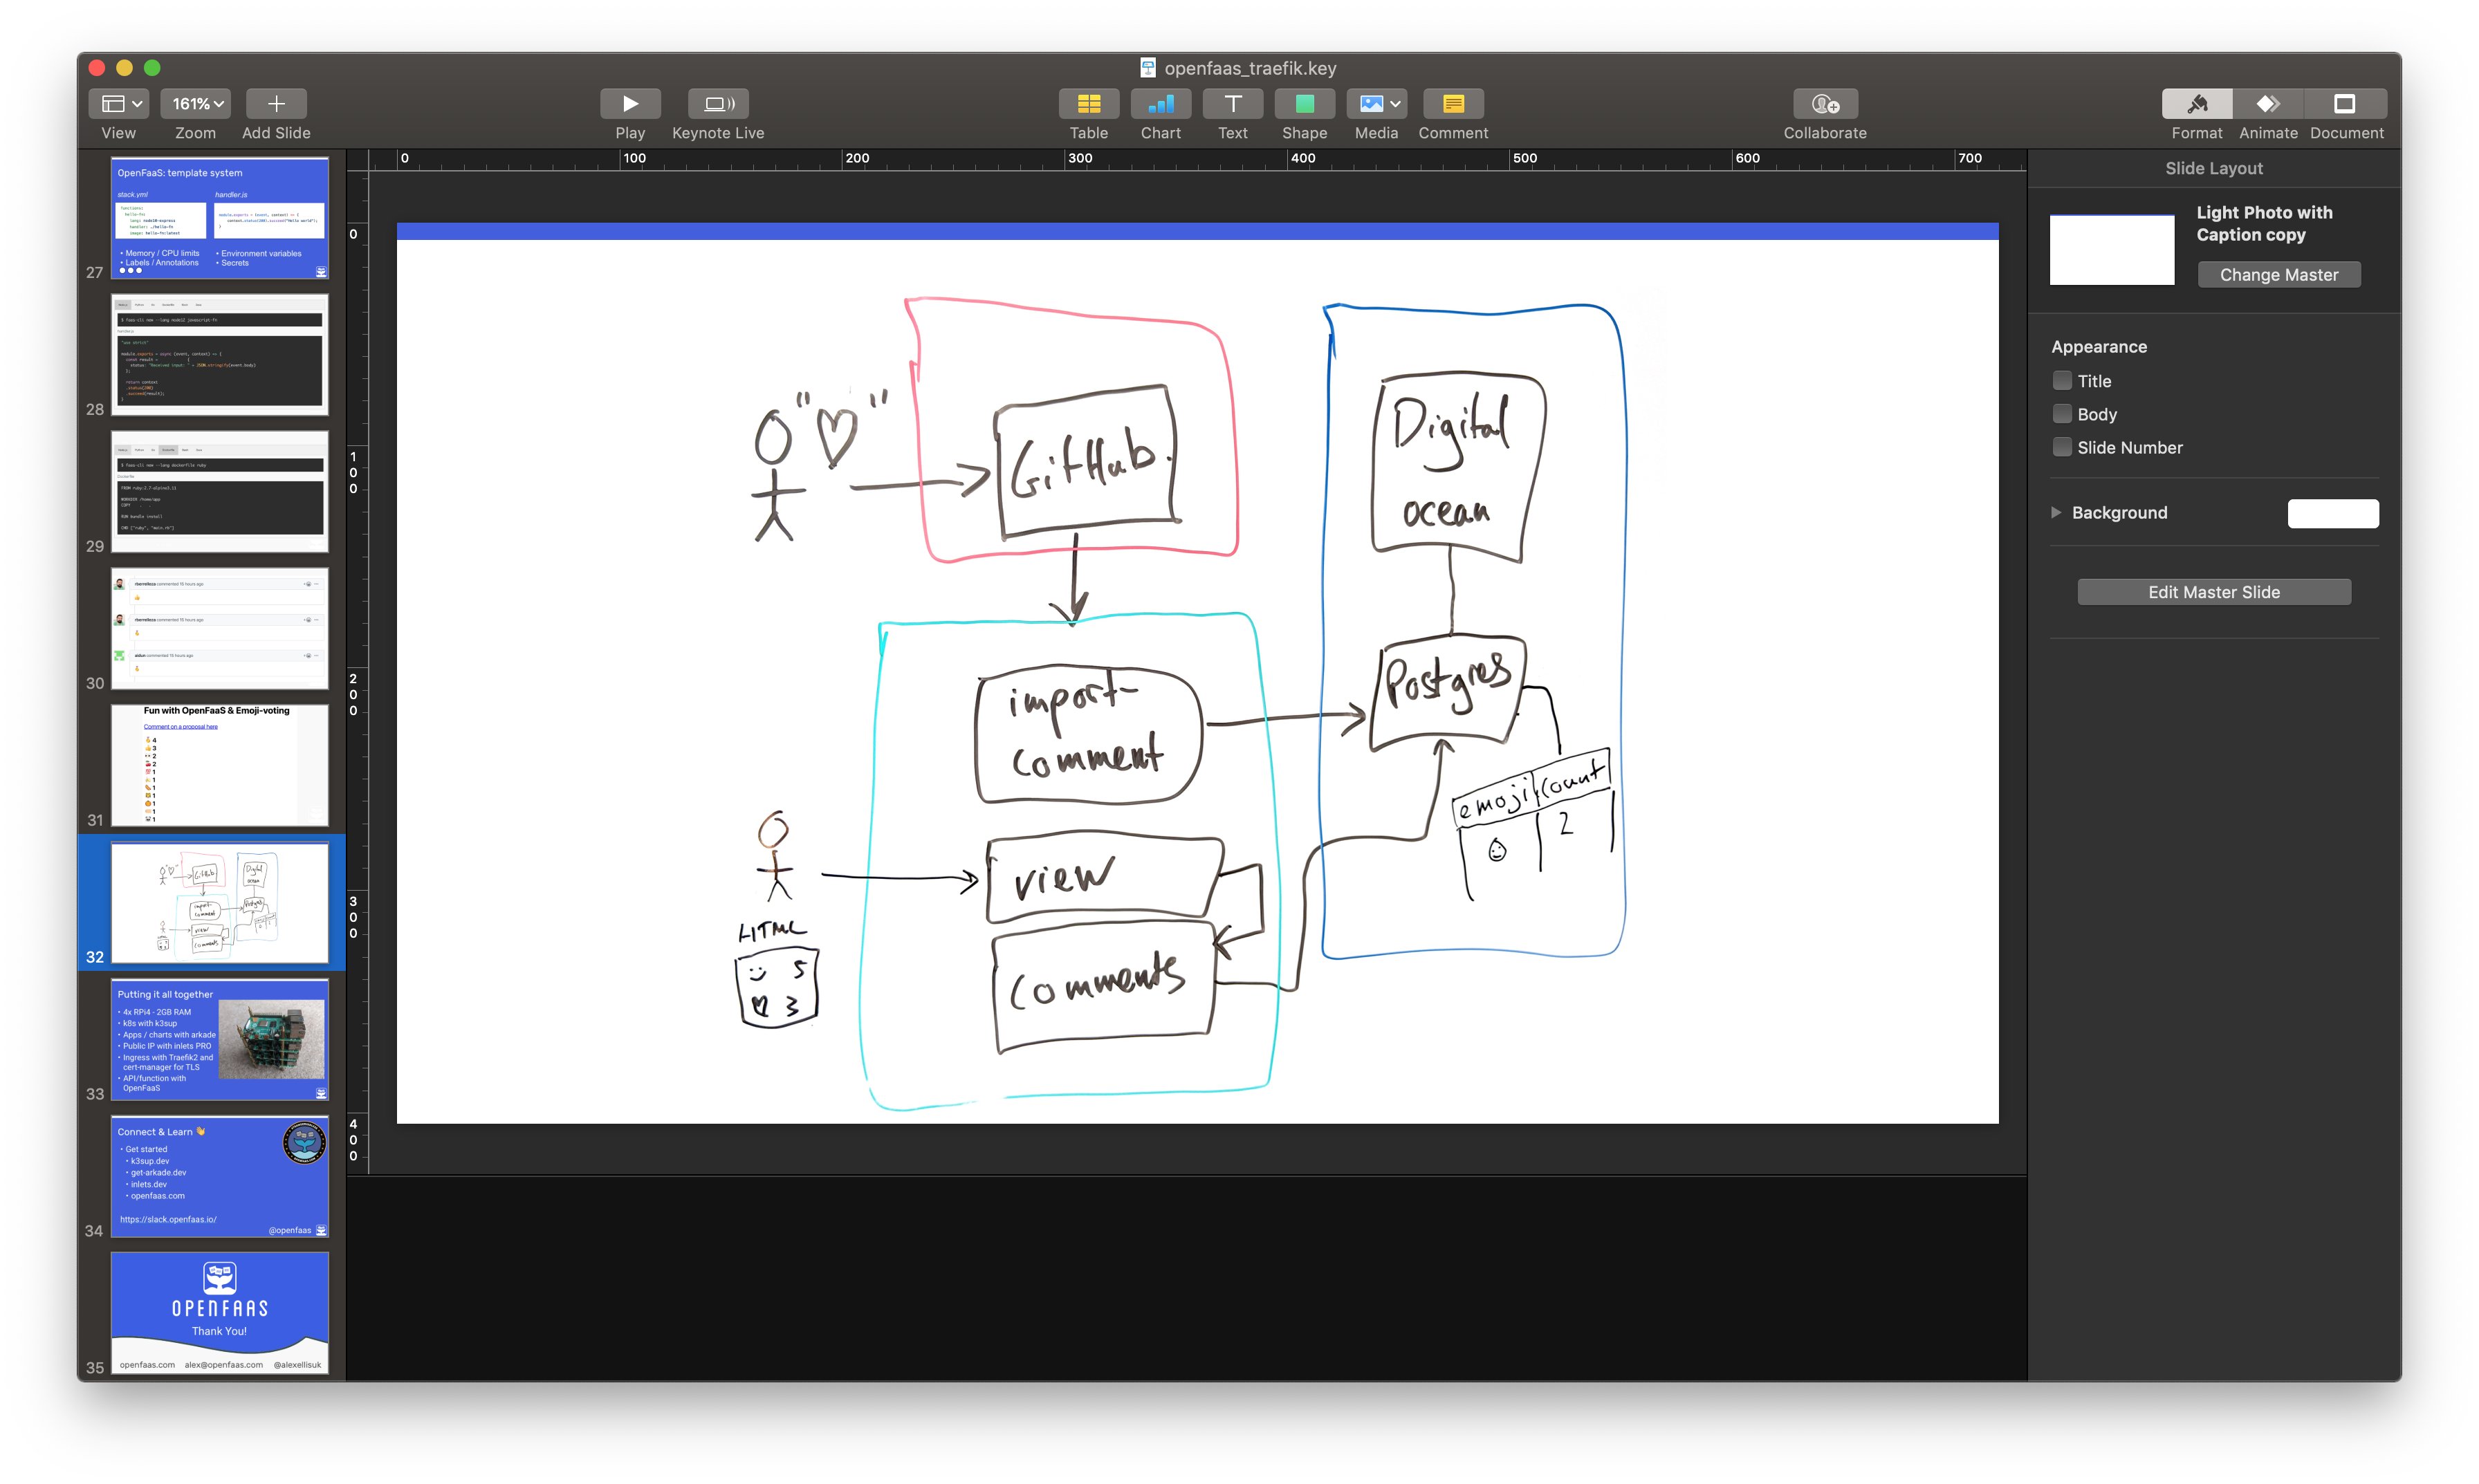Open the Zoom 161% dropdown

coord(197,104)
